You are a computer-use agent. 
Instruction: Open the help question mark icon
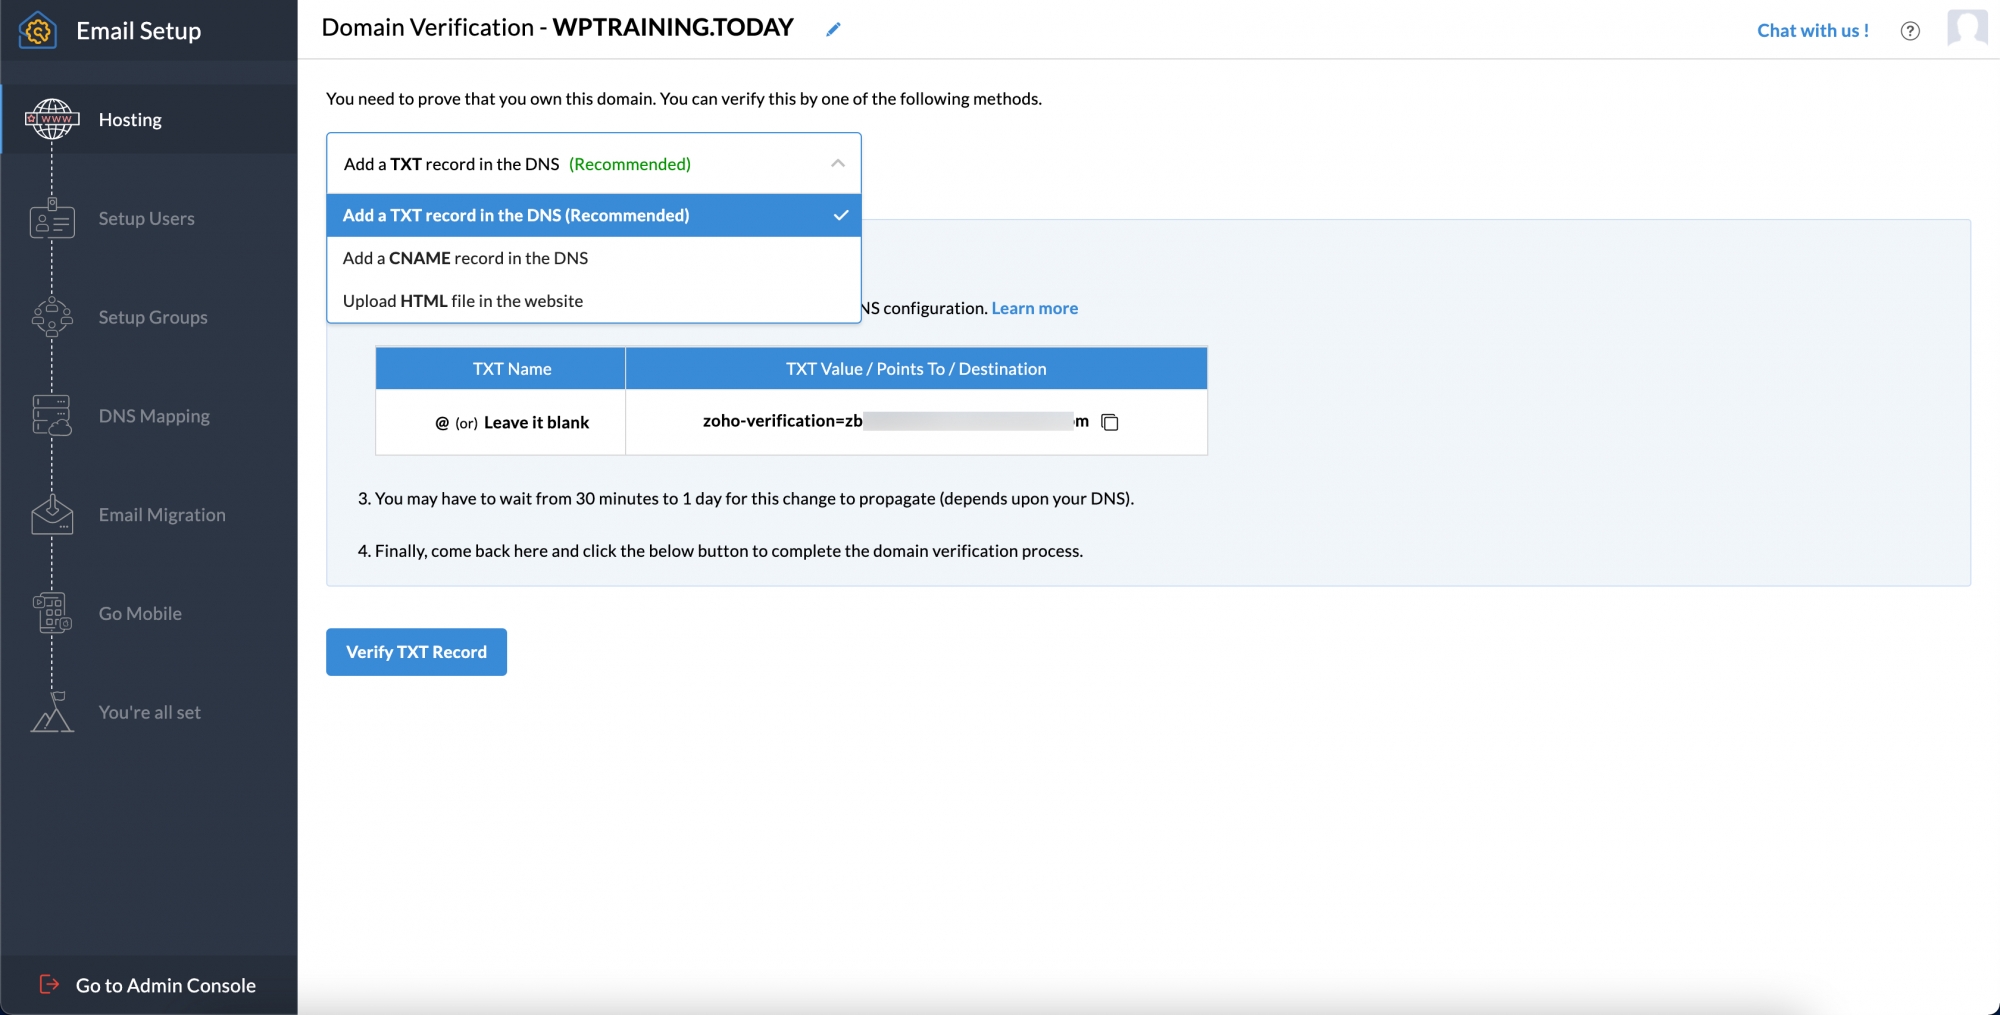coord(1909,31)
